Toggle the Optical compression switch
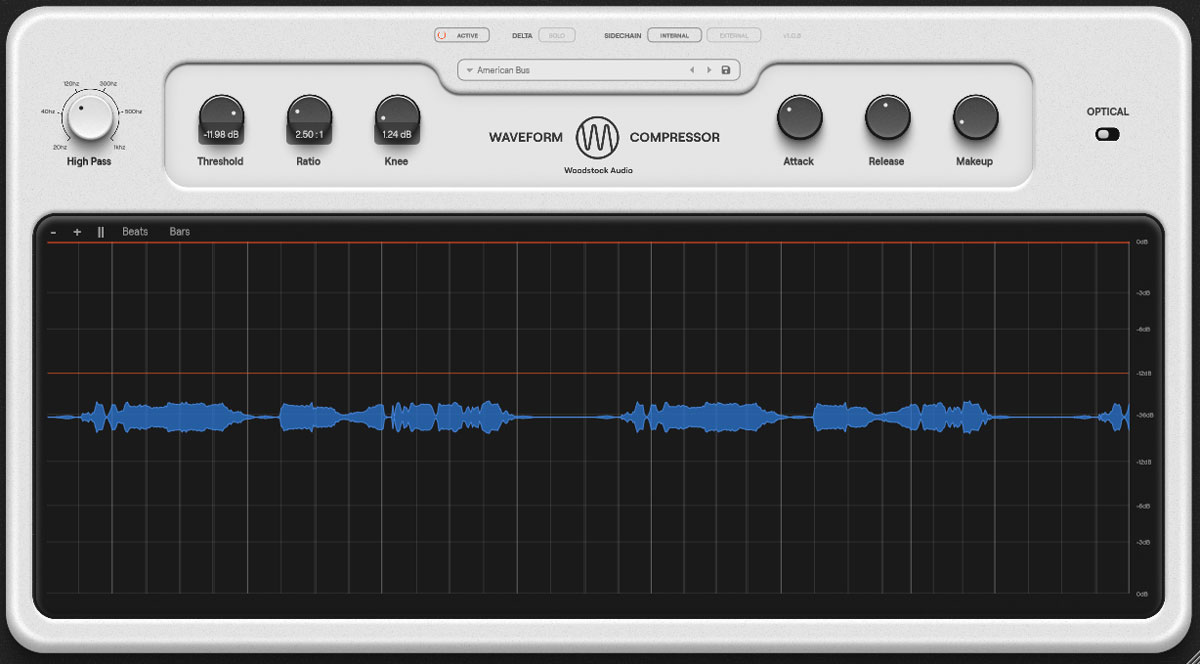 coord(1106,133)
